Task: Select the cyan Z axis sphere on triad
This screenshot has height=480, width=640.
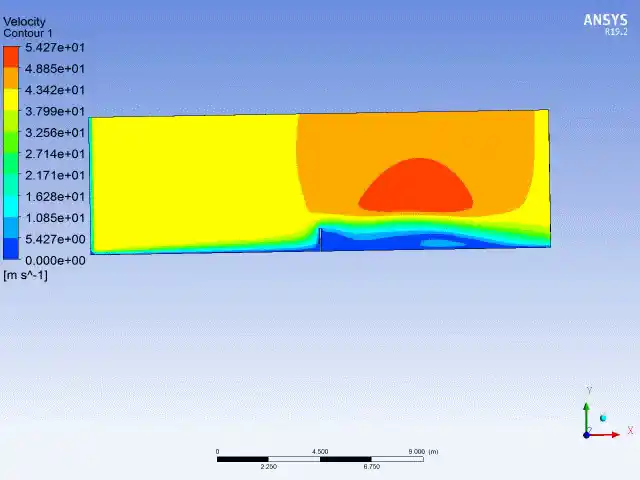Action: tap(603, 418)
